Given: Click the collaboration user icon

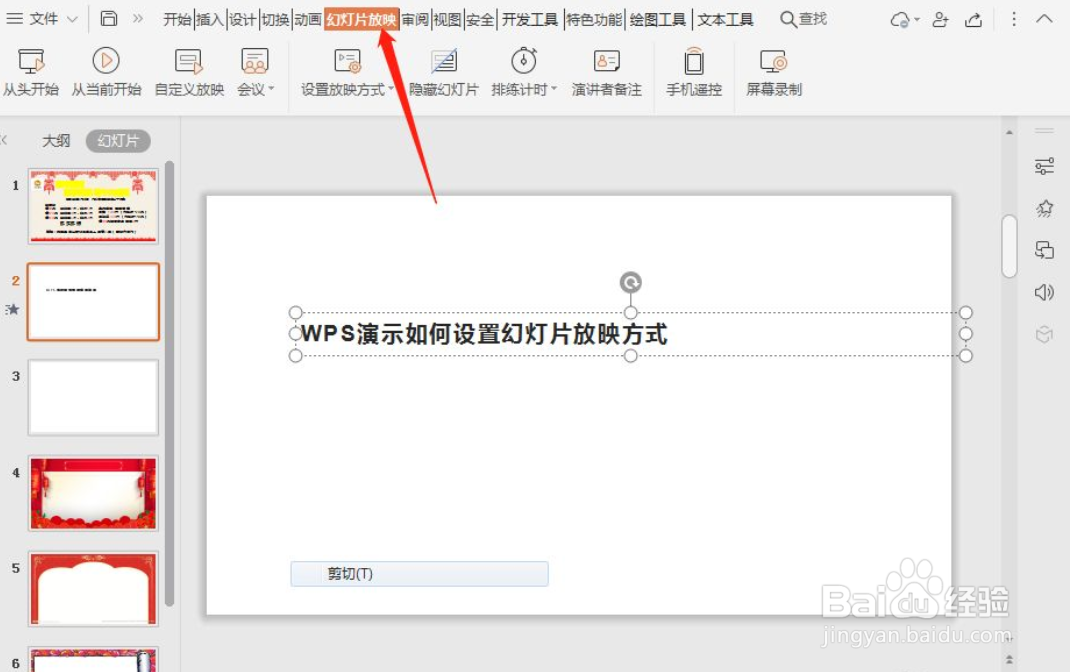Looking at the screenshot, I should pos(940,20).
